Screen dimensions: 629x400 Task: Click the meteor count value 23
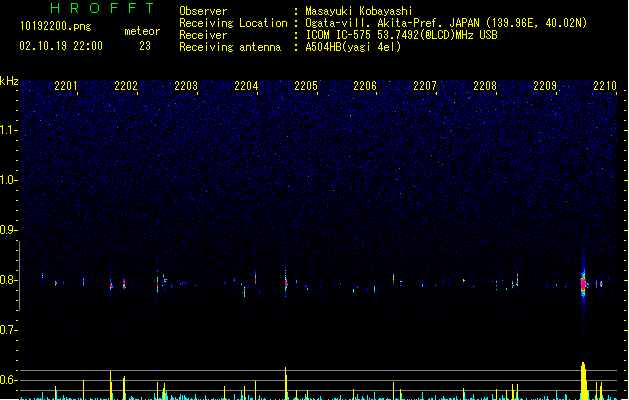click(x=145, y=46)
